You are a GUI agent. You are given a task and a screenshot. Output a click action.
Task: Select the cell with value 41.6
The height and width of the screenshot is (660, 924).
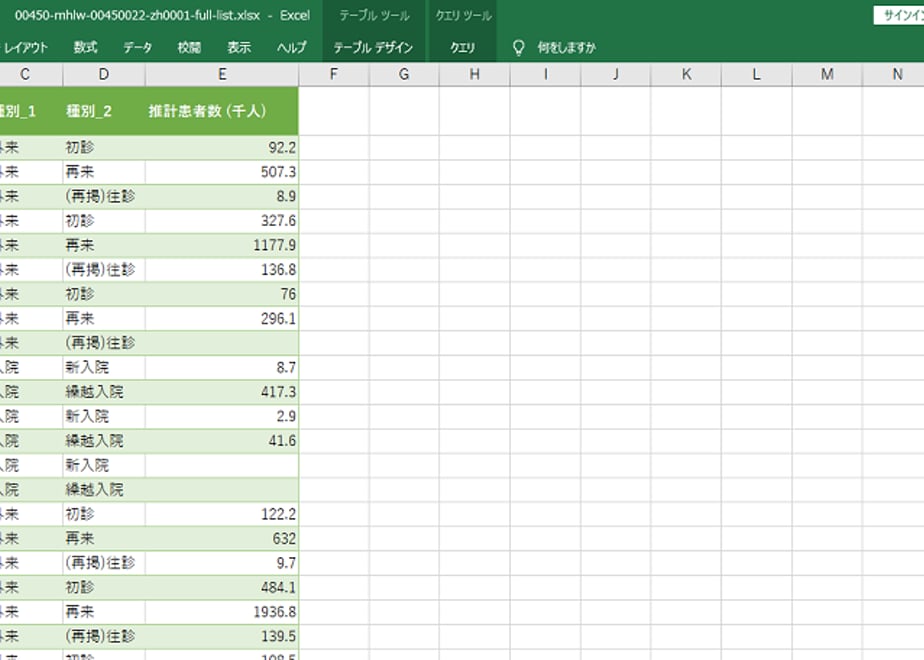tap(222, 441)
